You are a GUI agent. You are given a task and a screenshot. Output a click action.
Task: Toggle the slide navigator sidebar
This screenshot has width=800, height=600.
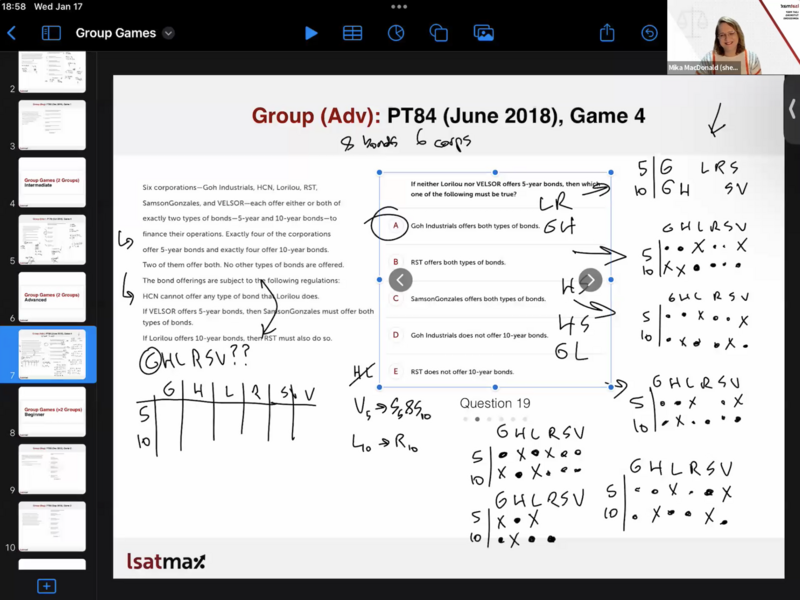[x=51, y=33]
